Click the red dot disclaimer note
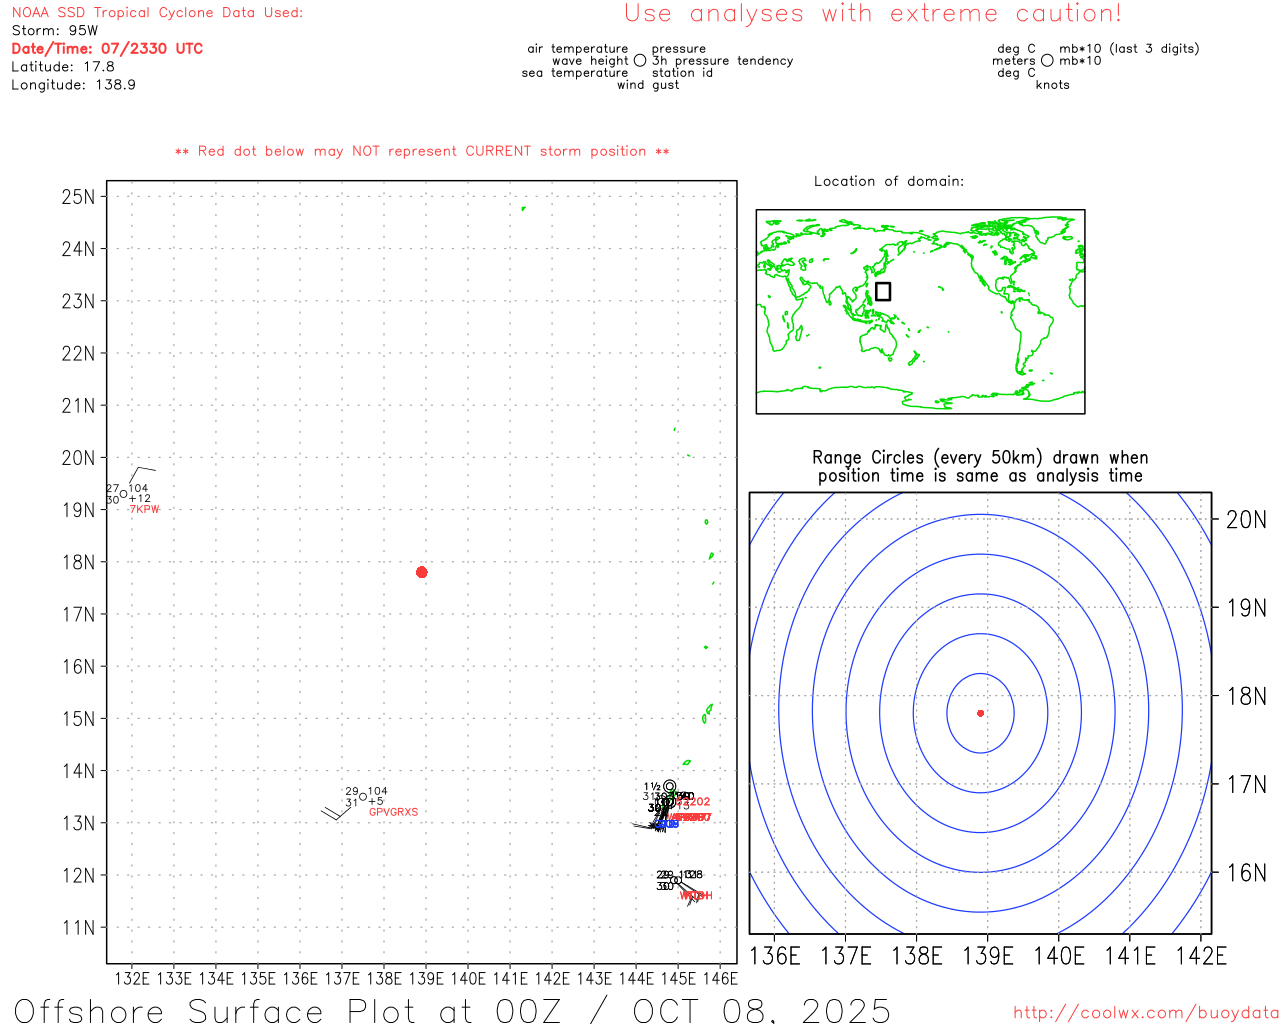 coord(422,152)
